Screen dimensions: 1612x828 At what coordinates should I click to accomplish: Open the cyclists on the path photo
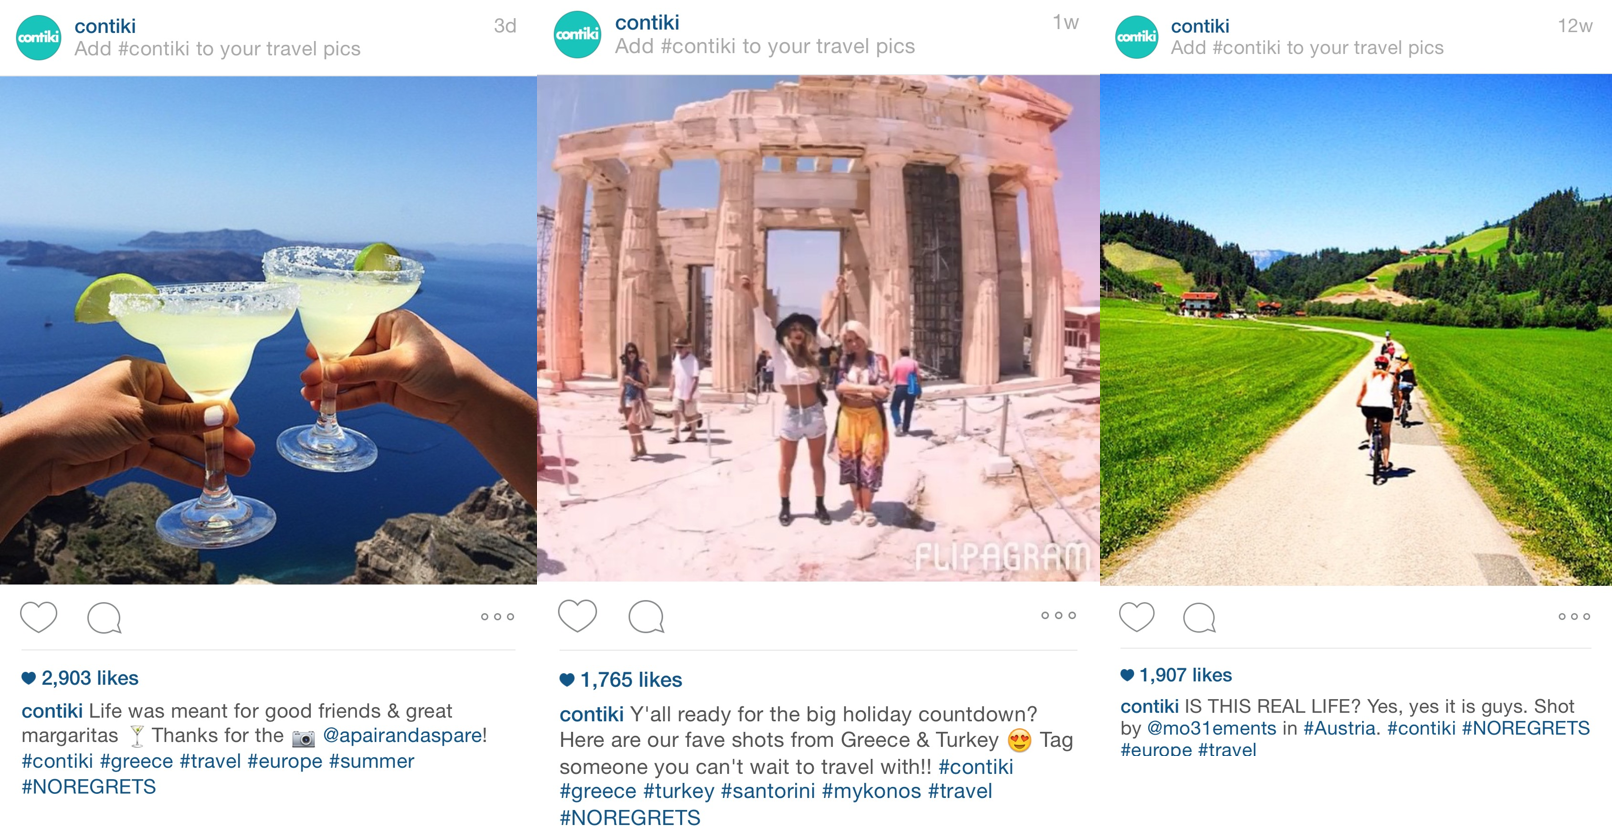click(x=1356, y=330)
